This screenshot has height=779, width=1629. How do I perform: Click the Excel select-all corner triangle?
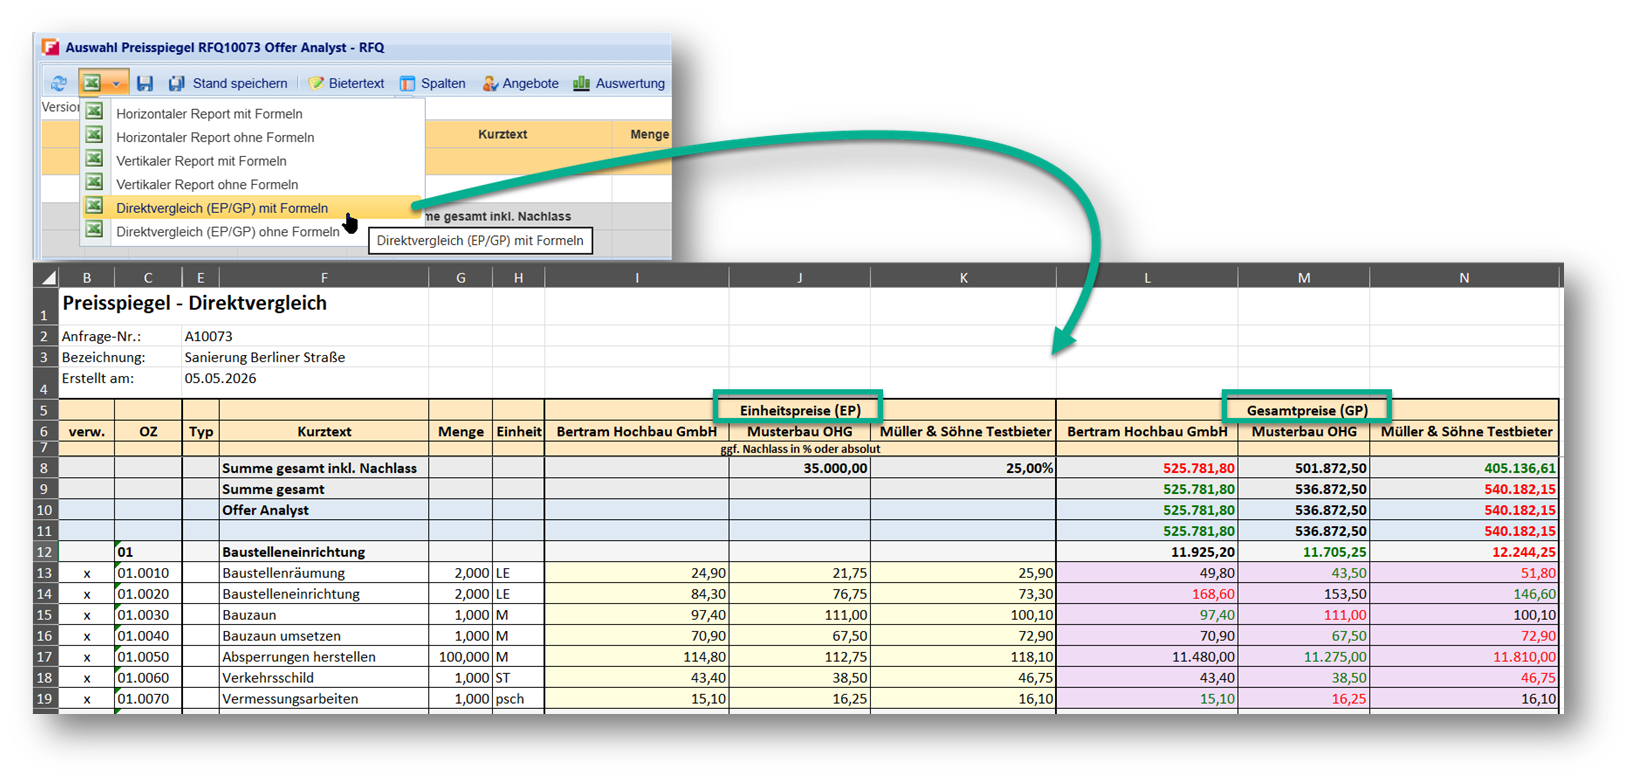(x=47, y=277)
